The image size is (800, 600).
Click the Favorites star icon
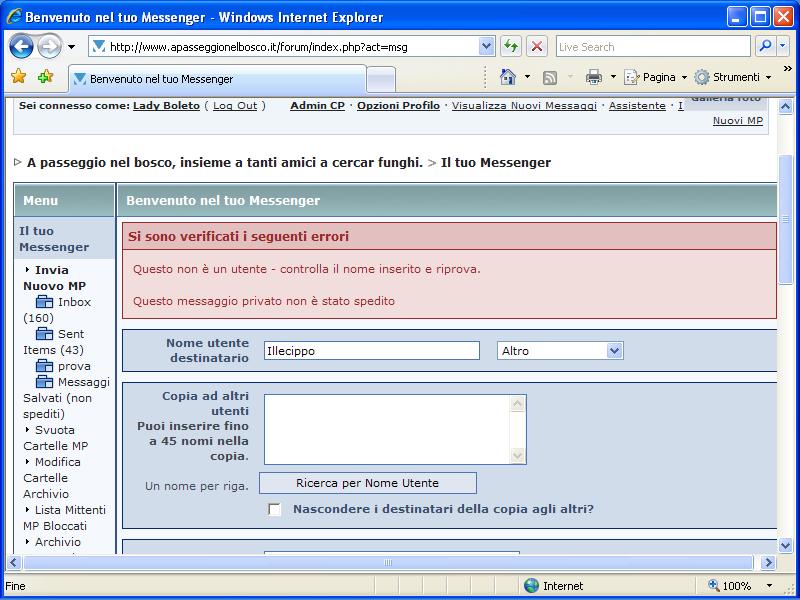coord(18,77)
